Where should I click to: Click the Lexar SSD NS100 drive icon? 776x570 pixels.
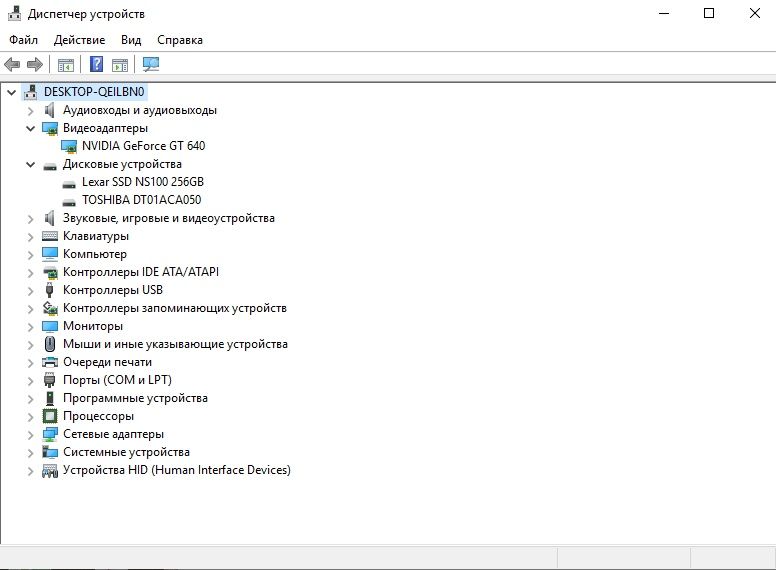click(x=69, y=184)
